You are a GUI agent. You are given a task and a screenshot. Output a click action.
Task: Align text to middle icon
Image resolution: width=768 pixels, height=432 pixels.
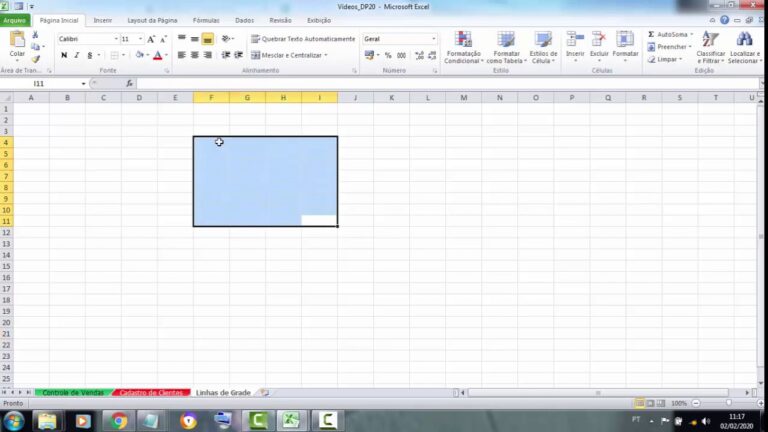coord(194,38)
